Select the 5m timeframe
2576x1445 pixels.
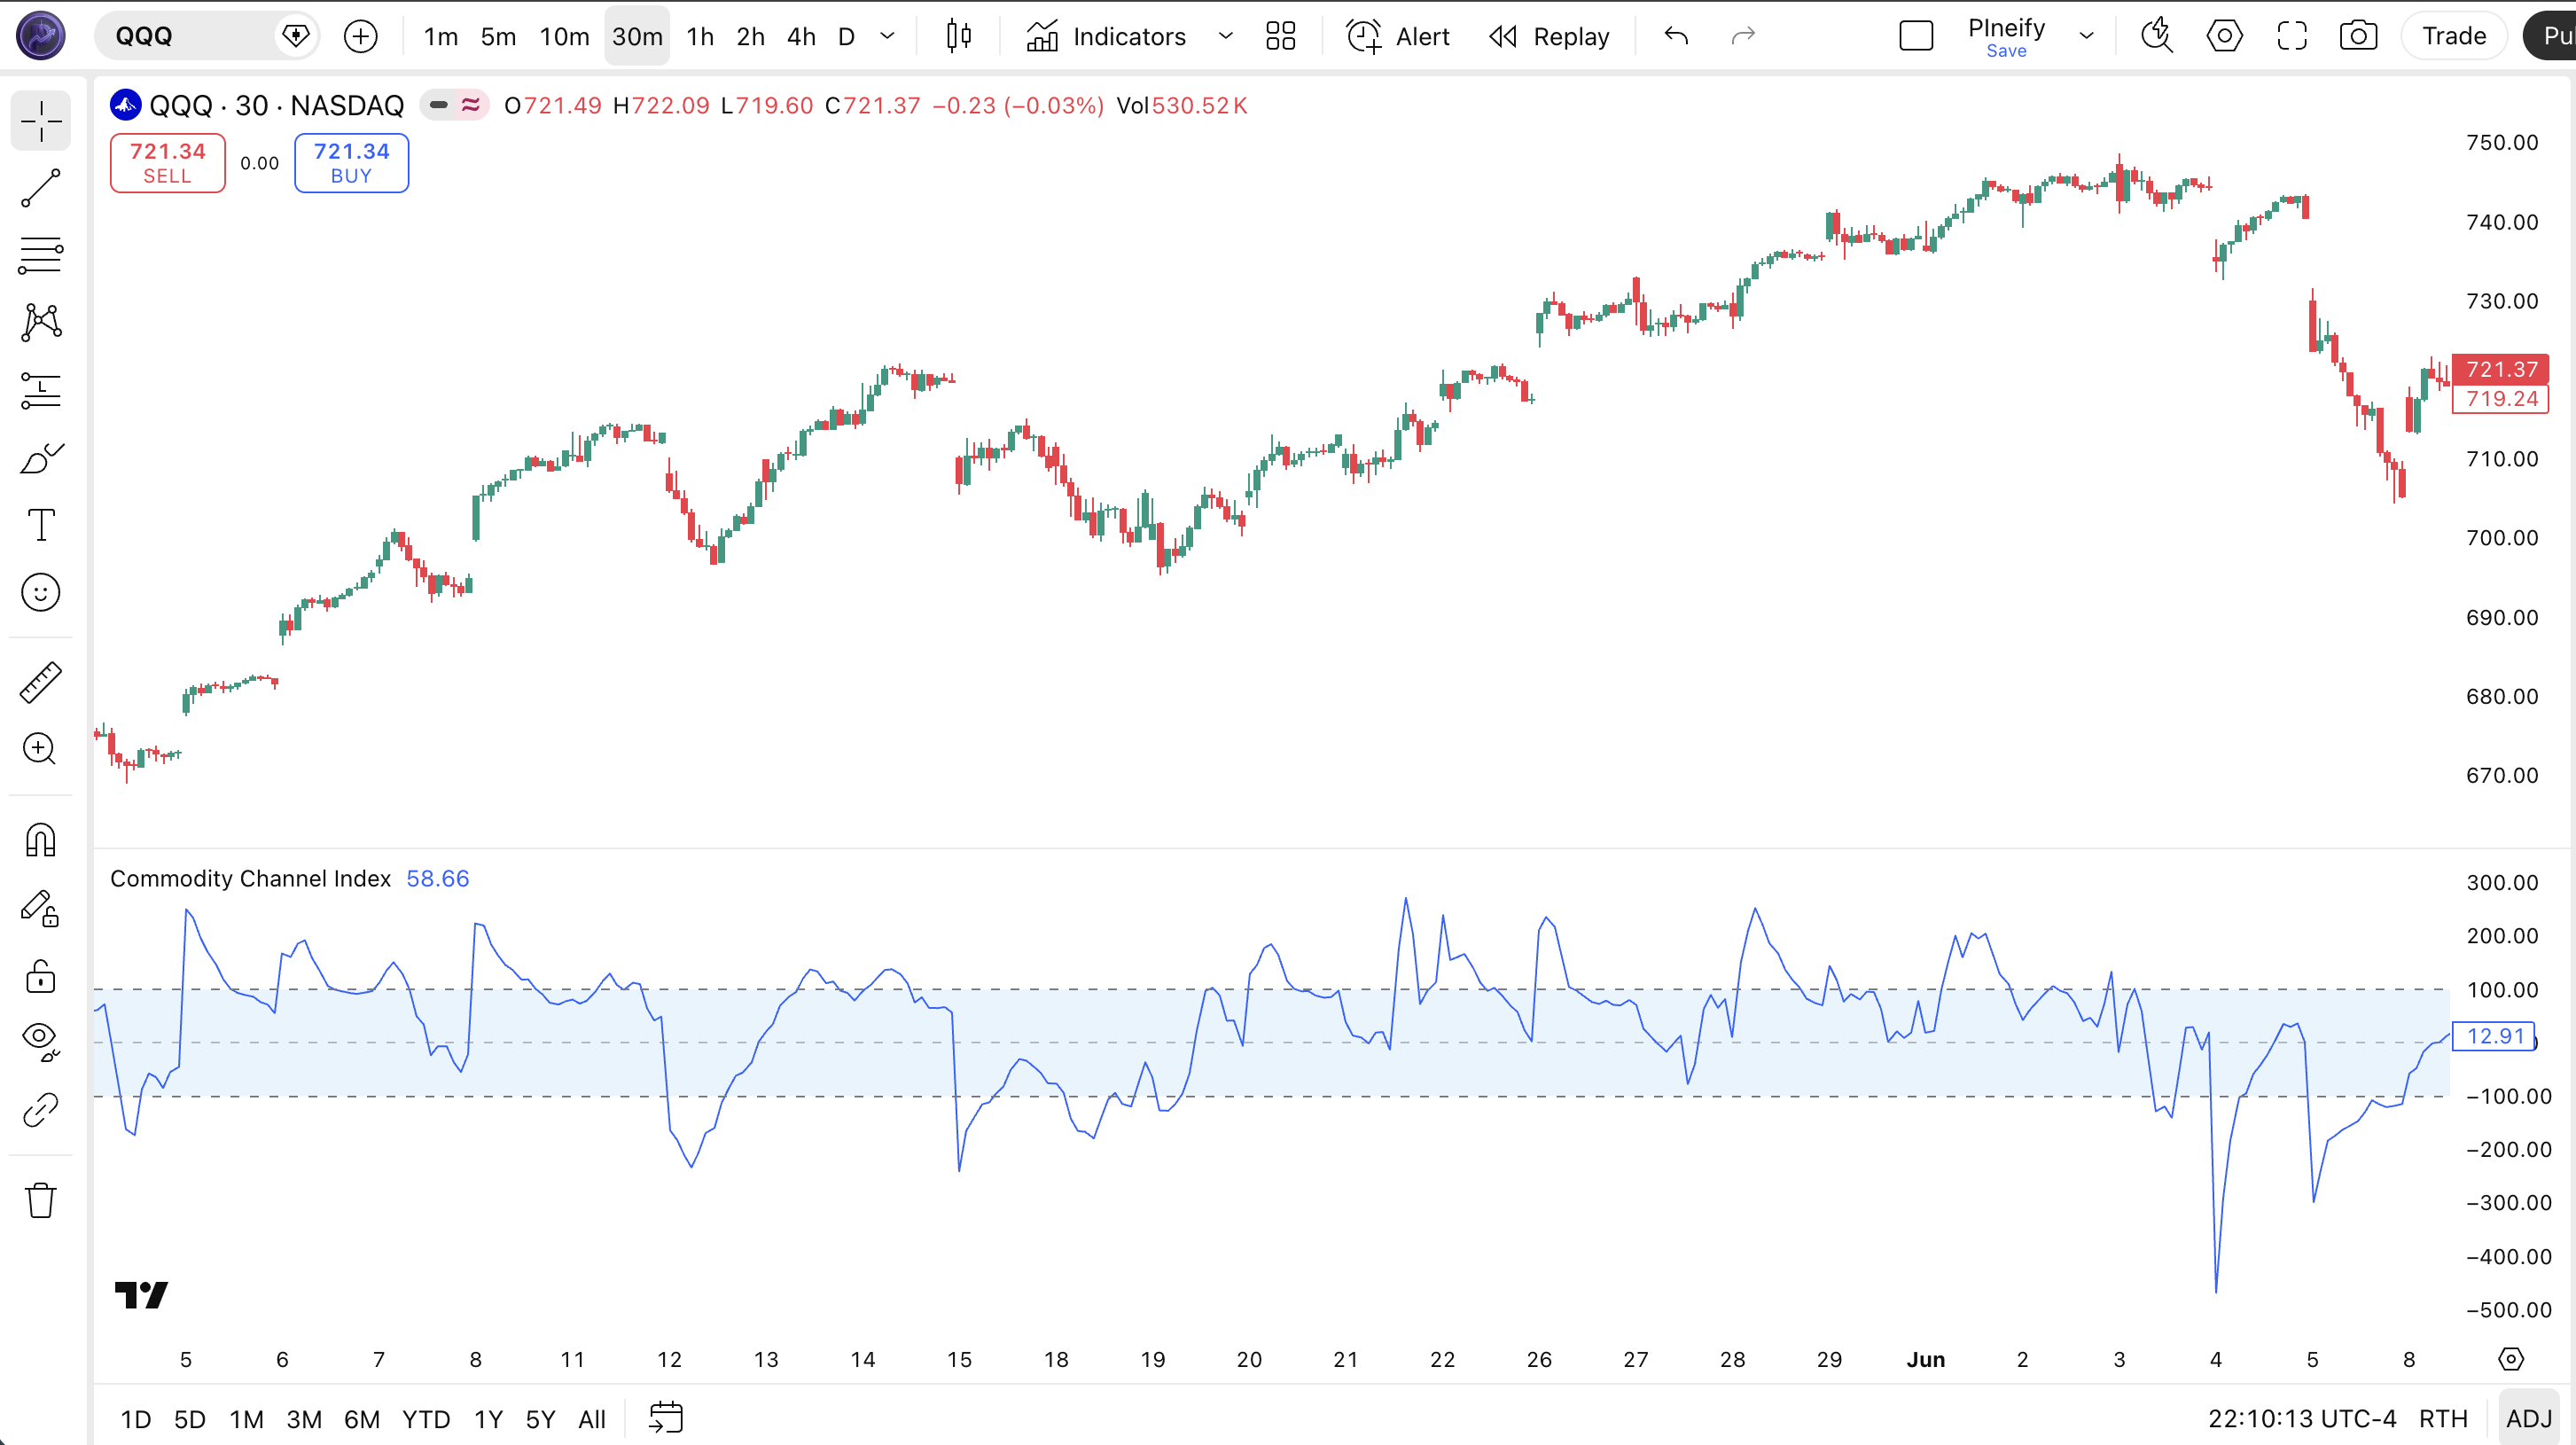tap(498, 37)
